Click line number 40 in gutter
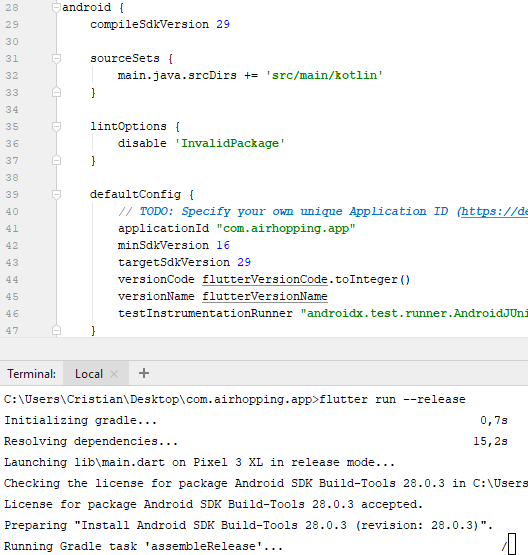The height and width of the screenshot is (555, 528). click(x=12, y=211)
